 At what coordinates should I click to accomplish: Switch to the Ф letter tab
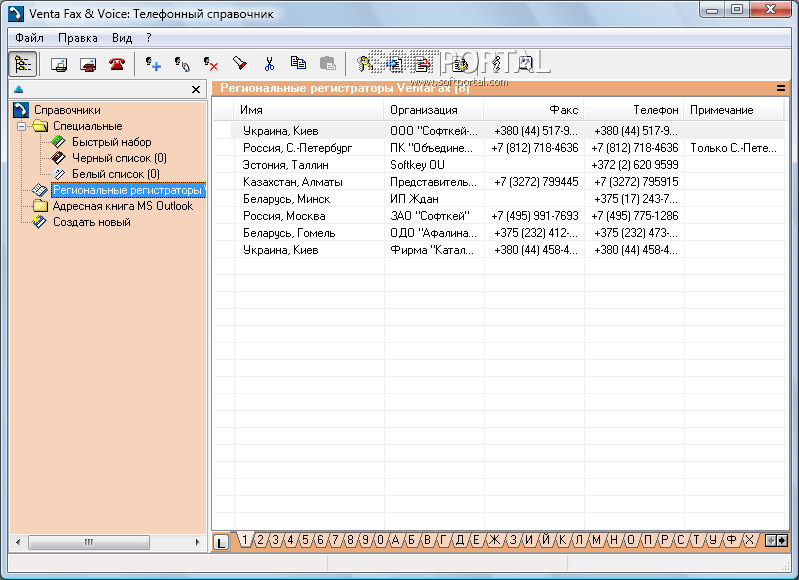coord(731,540)
